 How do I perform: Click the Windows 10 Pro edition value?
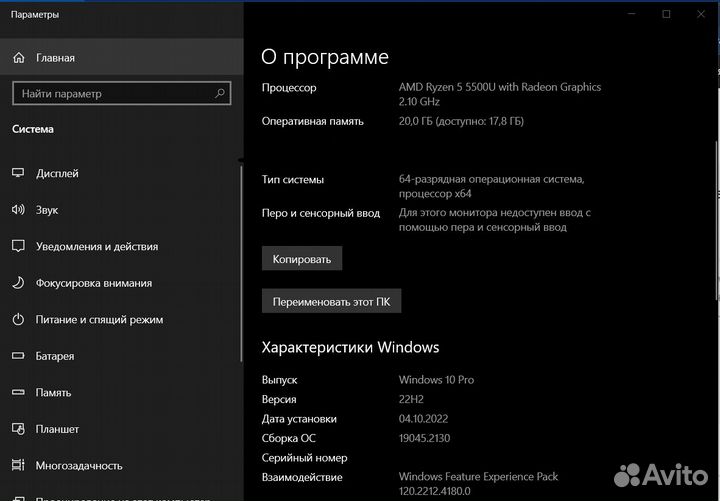tap(436, 380)
